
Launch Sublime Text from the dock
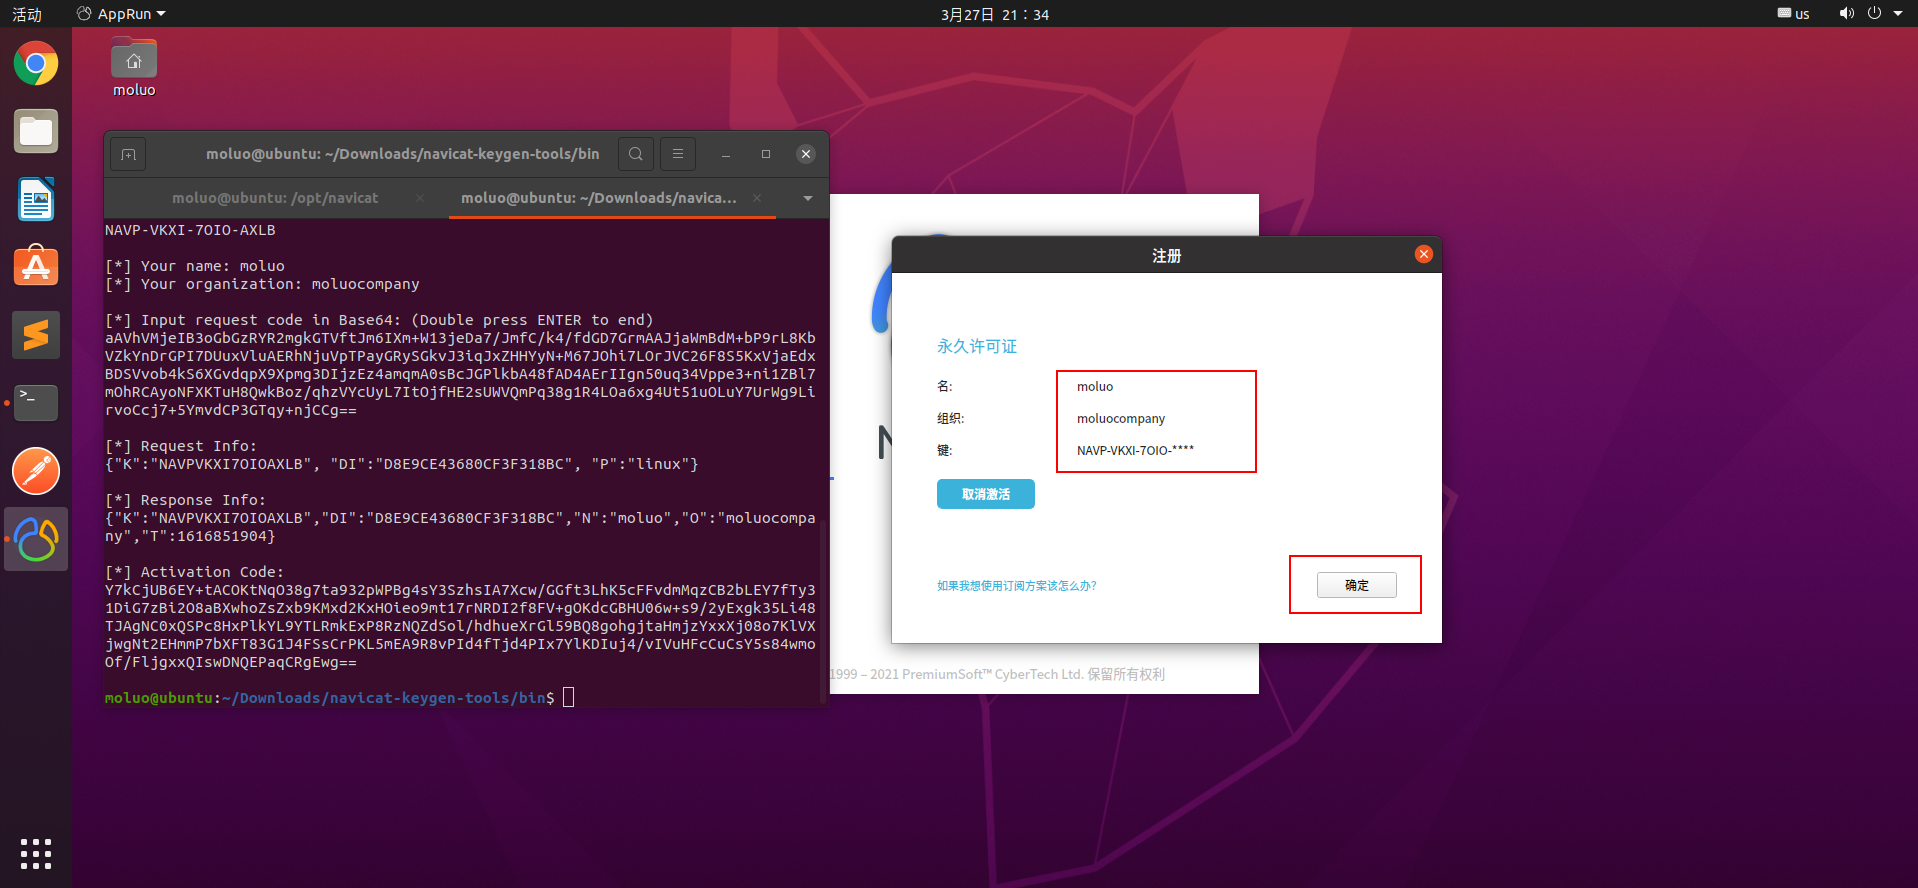[36, 335]
